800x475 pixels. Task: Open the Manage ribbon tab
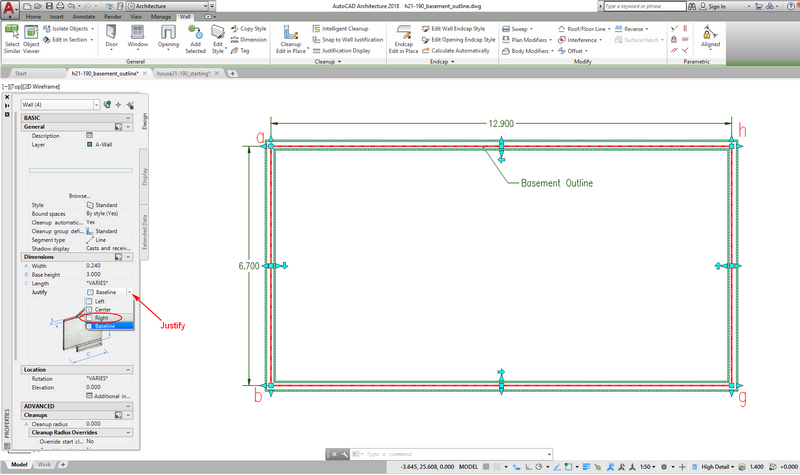[x=161, y=16]
